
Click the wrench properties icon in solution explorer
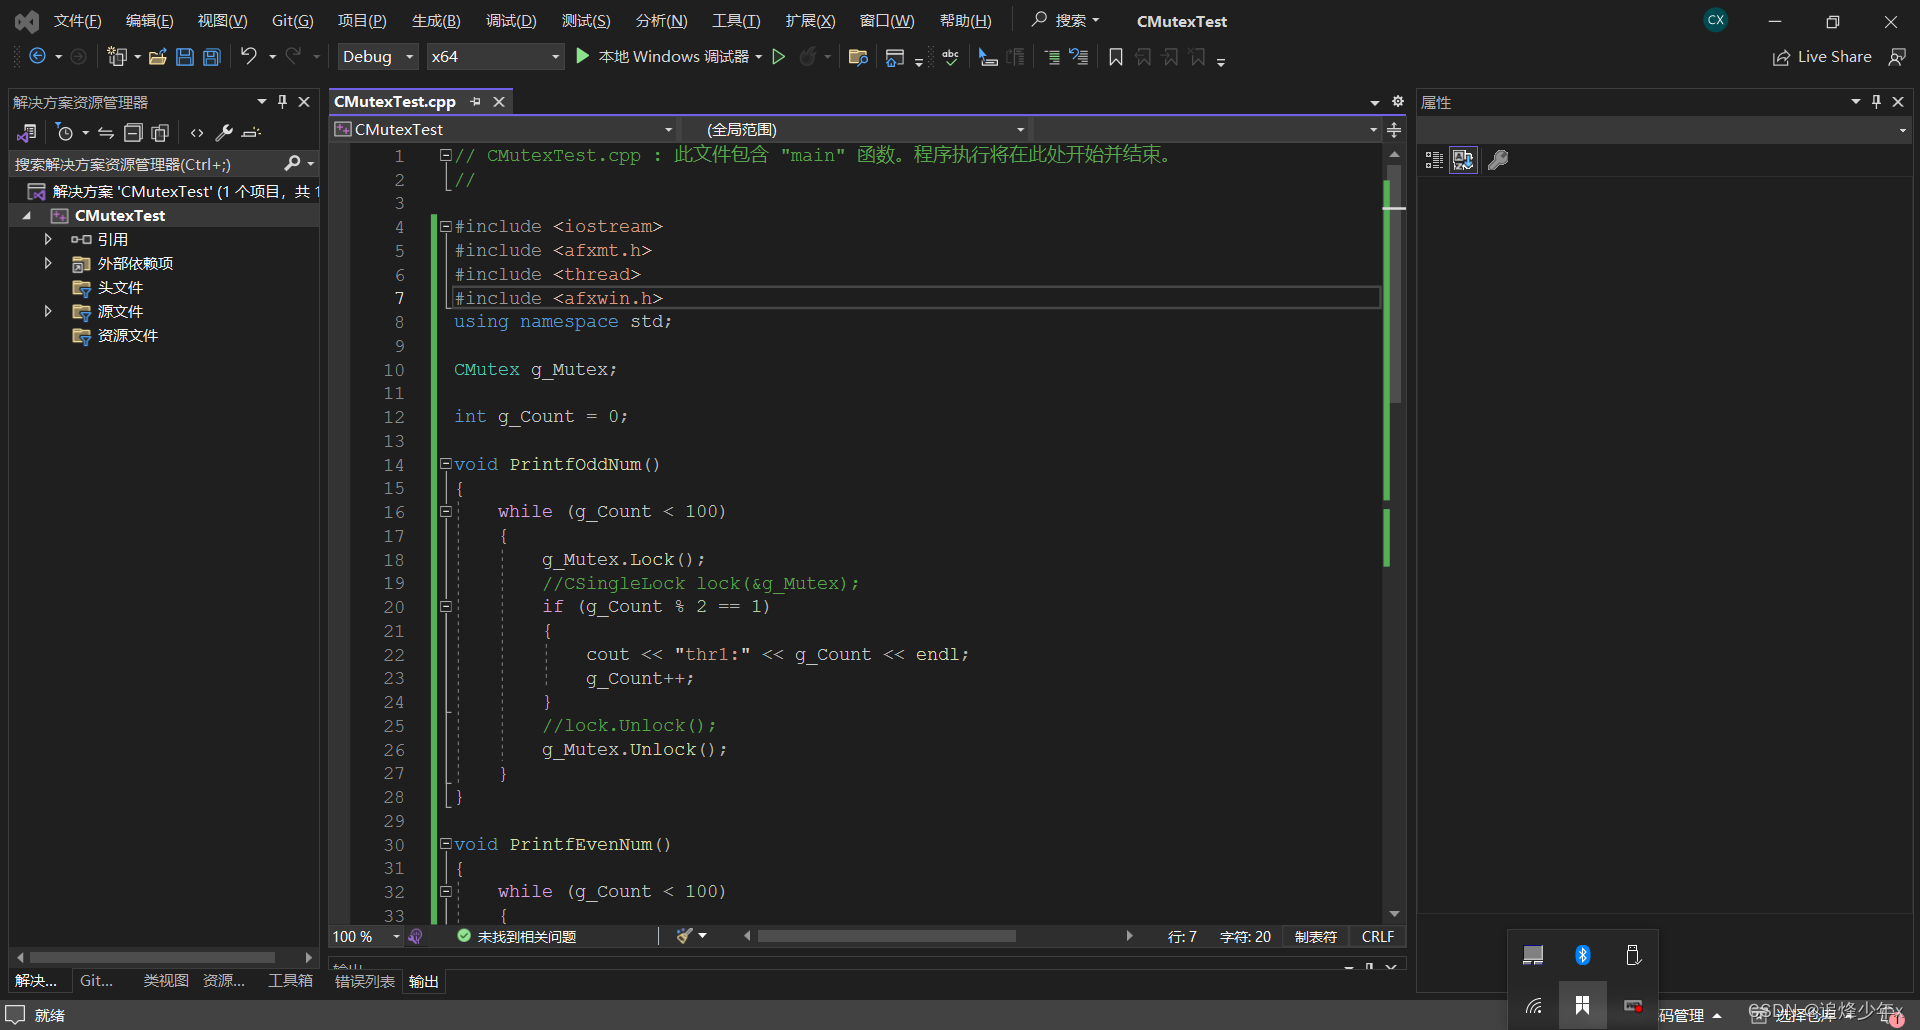point(224,133)
